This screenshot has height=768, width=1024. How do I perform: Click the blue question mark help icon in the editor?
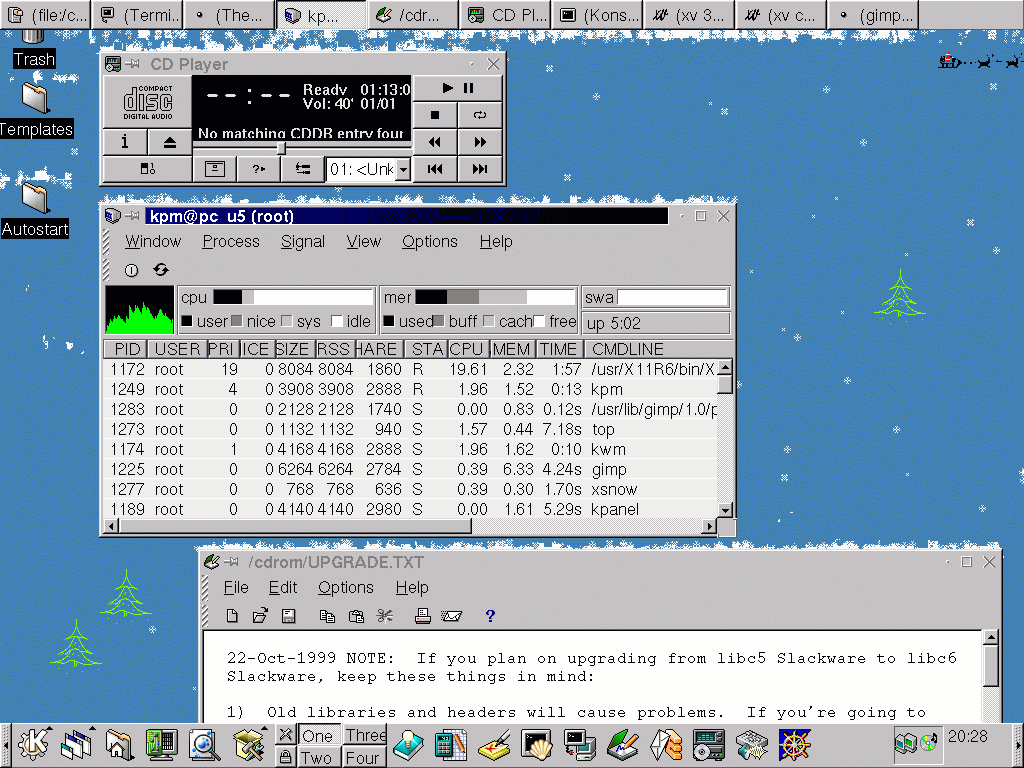pyautogui.click(x=490, y=616)
